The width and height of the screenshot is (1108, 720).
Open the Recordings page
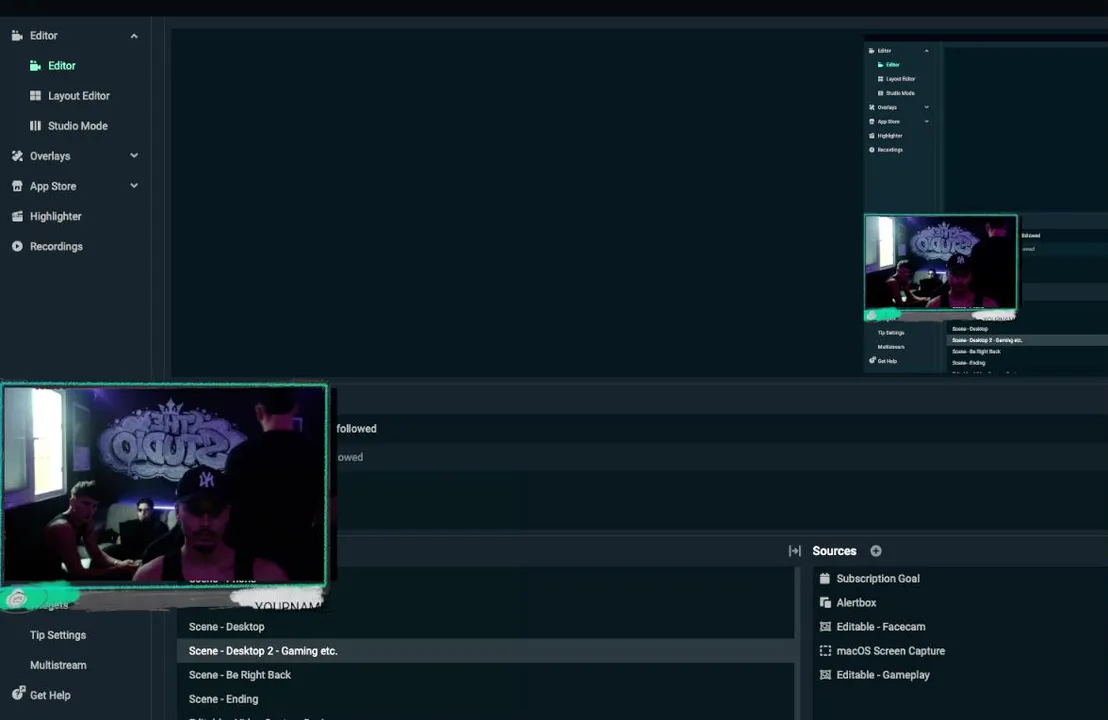(56, 247)
